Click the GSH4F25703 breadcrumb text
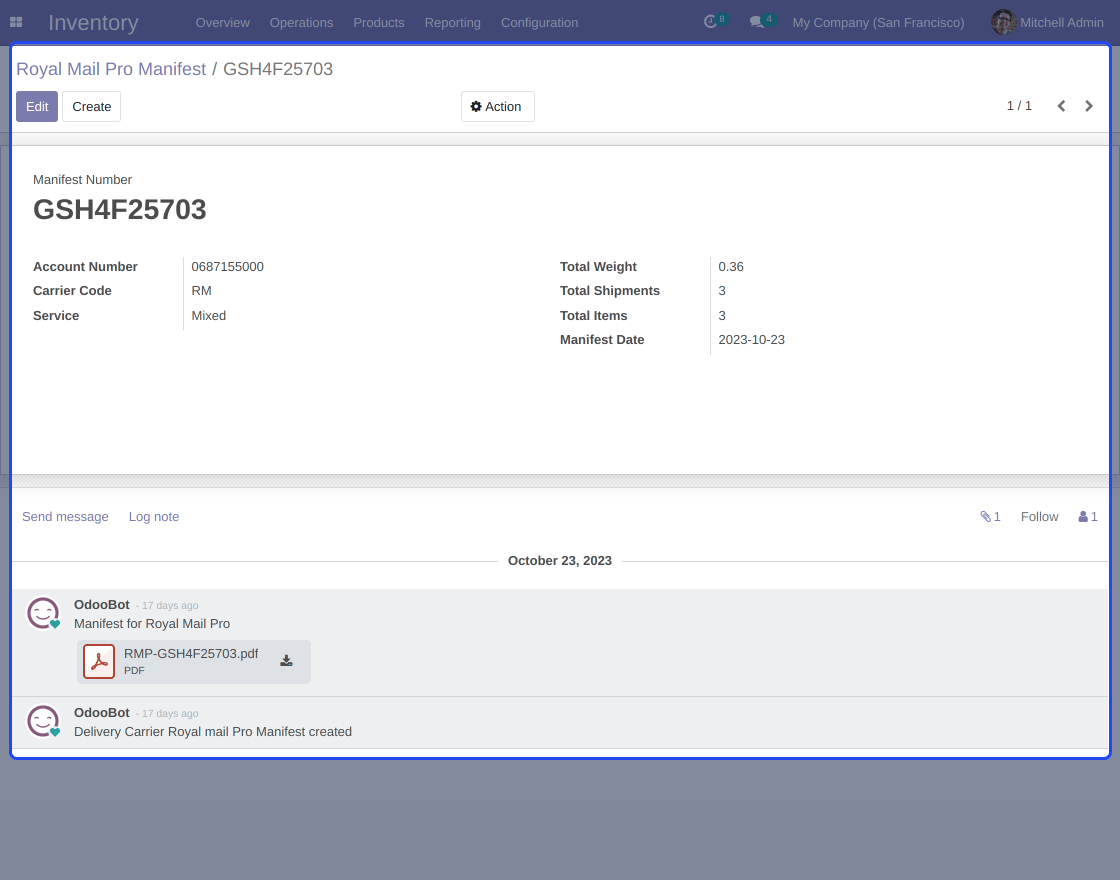This screenshot has height=880, width=1120. (278, 69)
